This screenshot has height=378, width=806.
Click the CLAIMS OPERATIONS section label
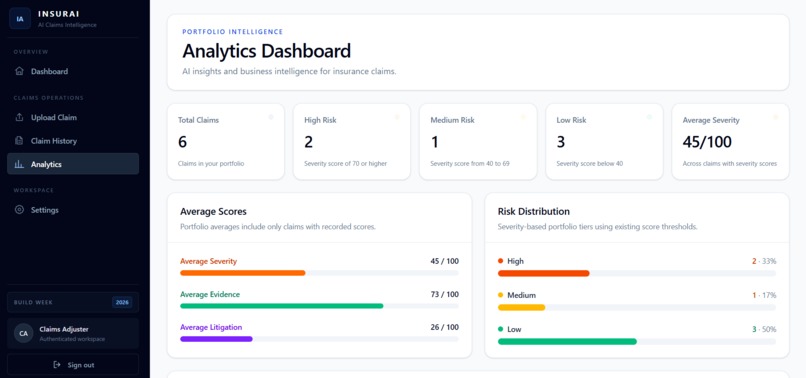tap(48, 98)
